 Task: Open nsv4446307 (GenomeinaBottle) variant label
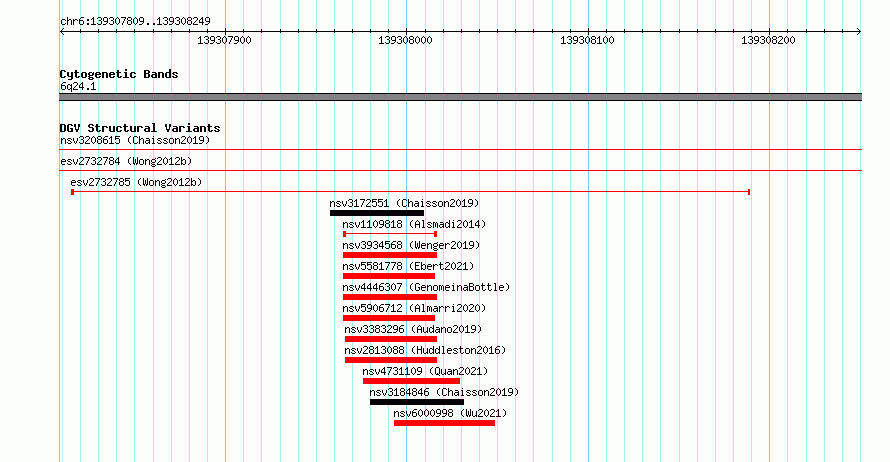[426, 287]
